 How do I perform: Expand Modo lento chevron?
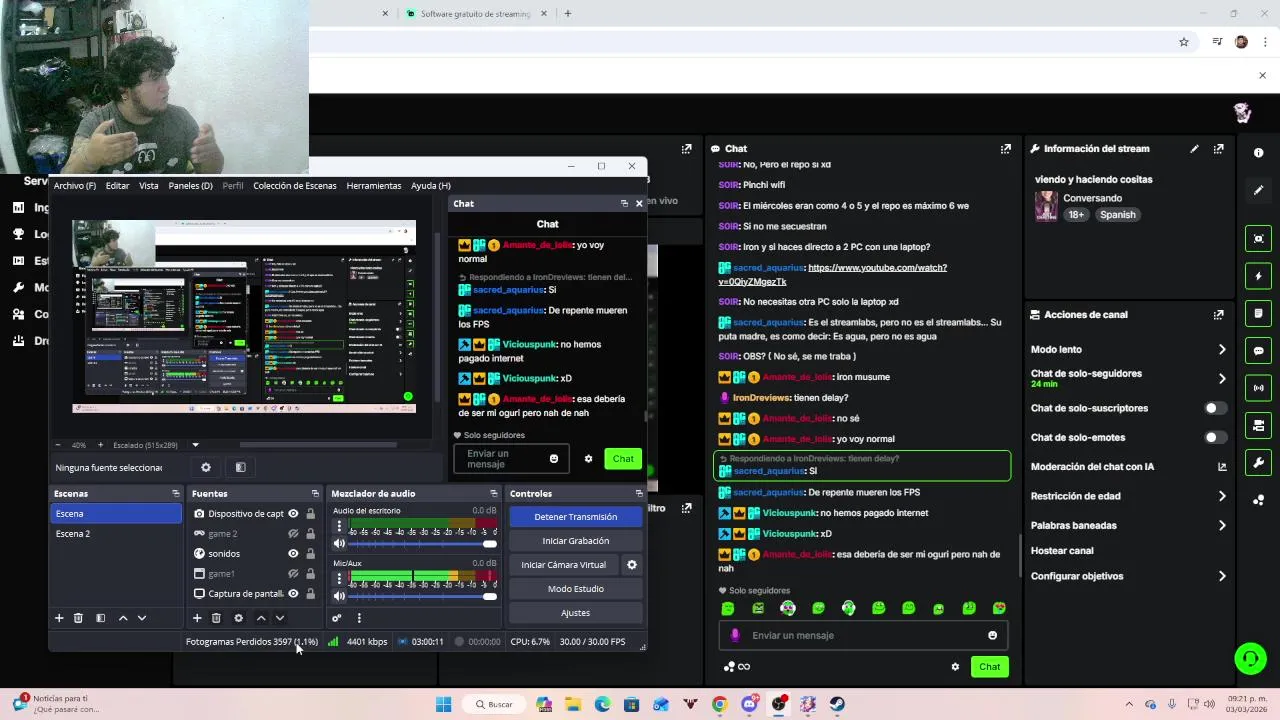click(x=1222, y=349)
